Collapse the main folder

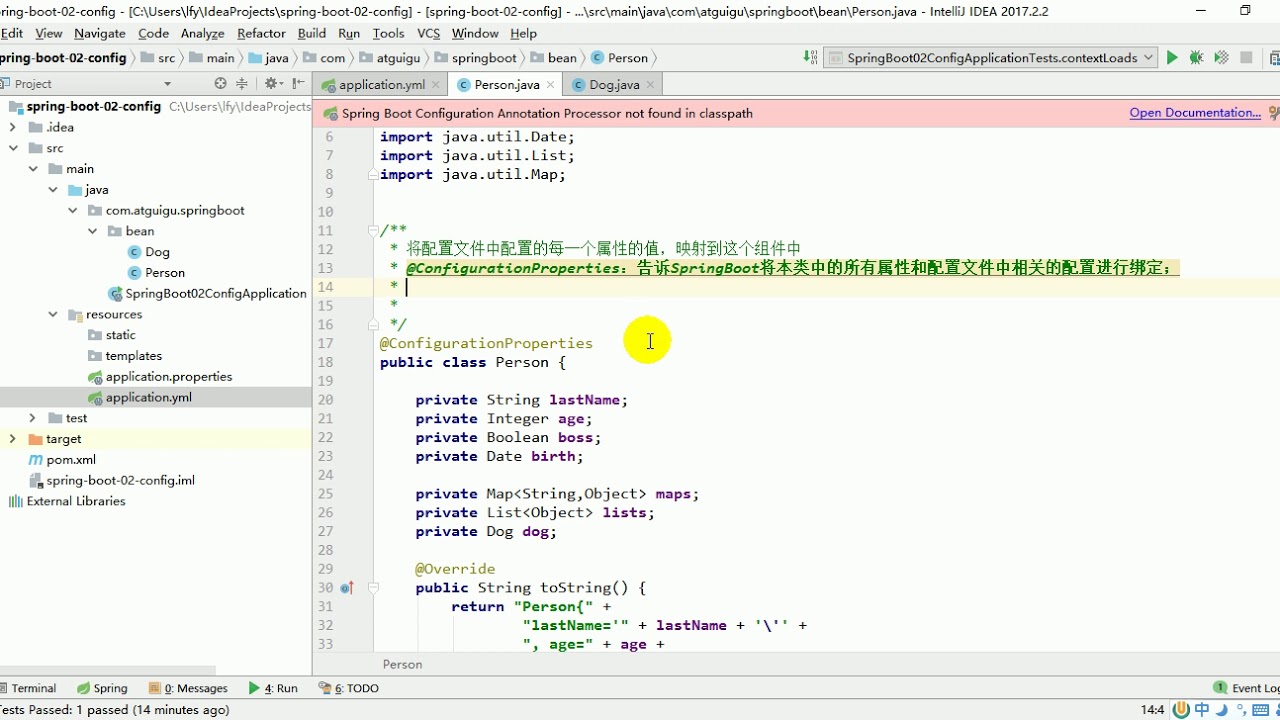(33, 169)
